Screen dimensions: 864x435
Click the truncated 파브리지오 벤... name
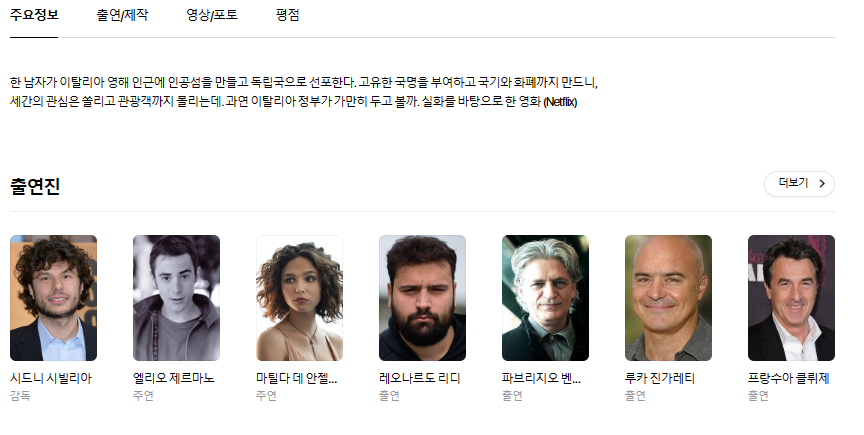[542, 378]
